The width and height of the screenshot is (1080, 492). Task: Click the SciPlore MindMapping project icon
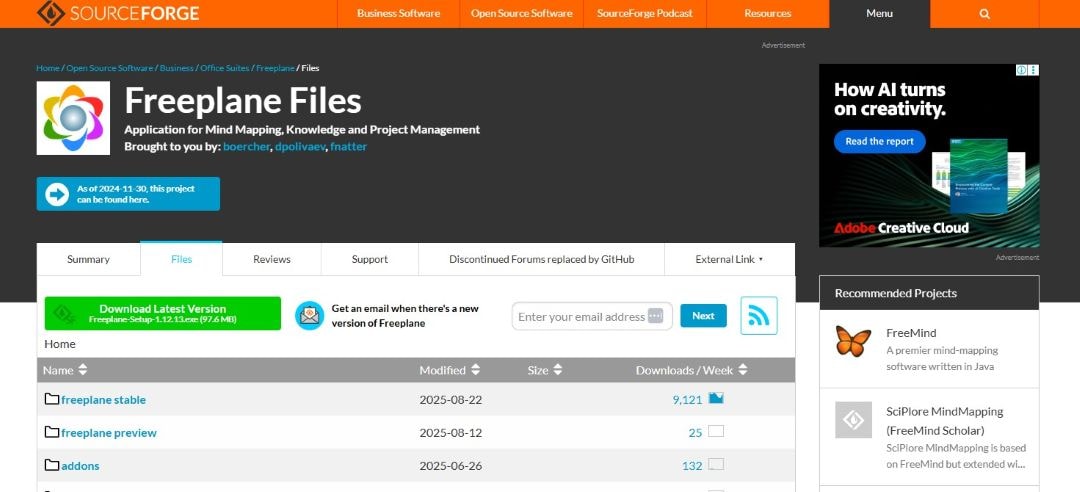tap(853, 420)
